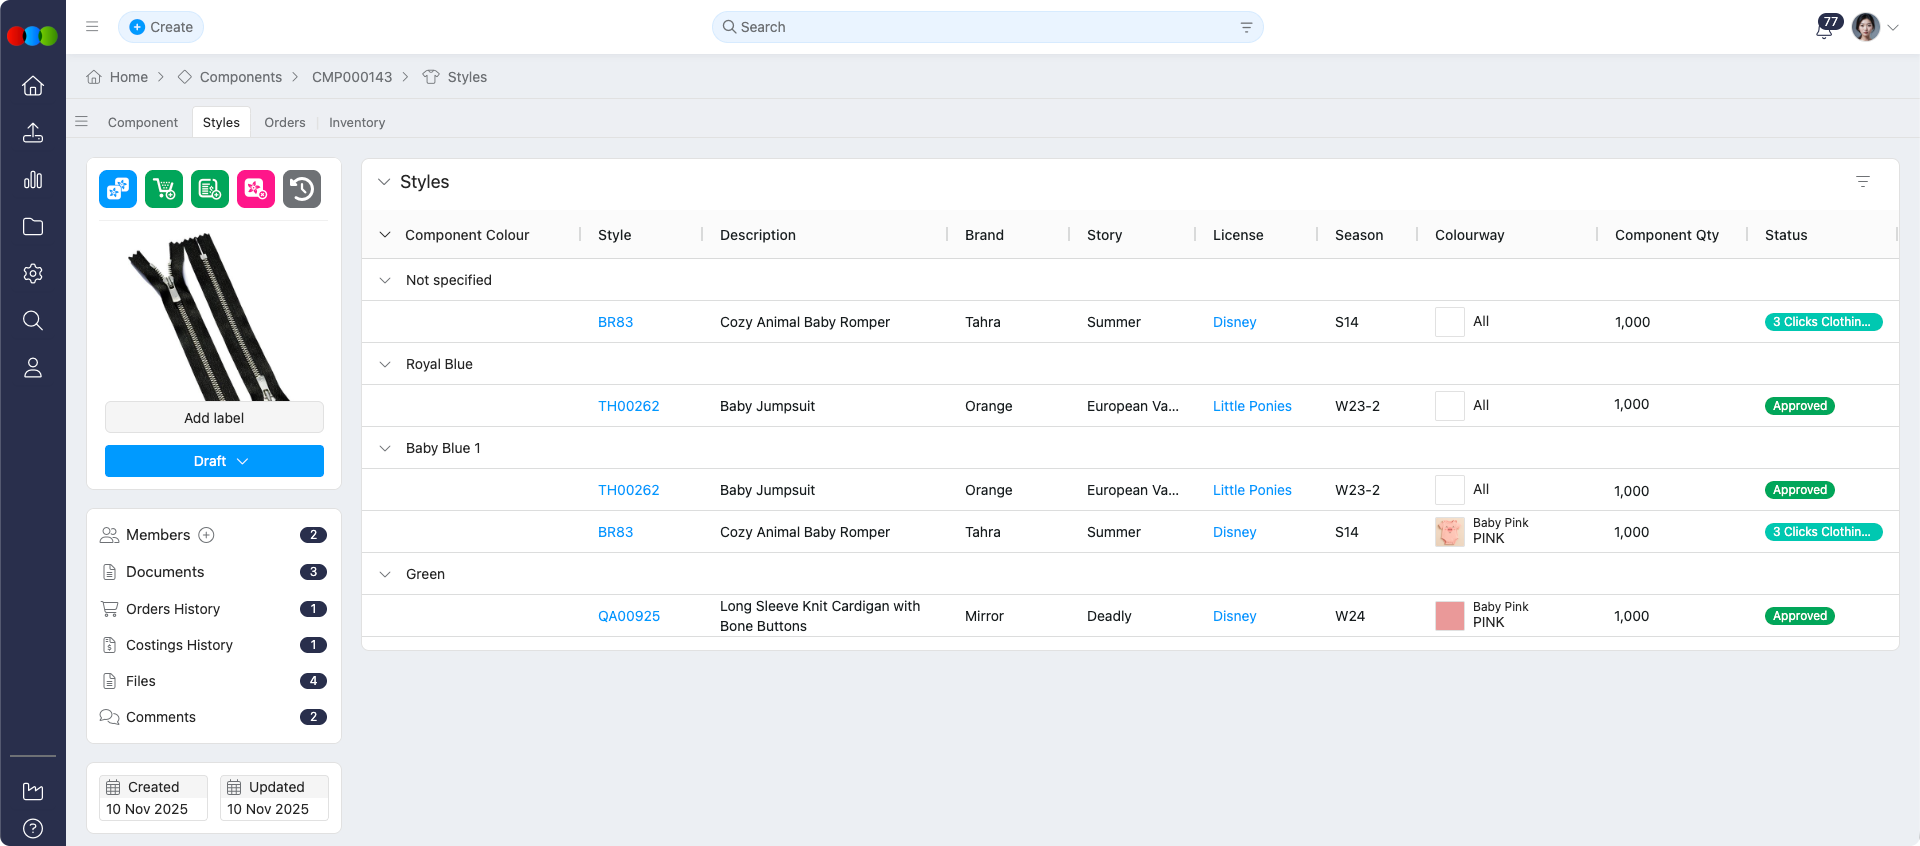Click the empty All colourway swatch under Royal Blue
Image resolution: width=1920 pixels, height=846 pixels.
pos(1450,406)
